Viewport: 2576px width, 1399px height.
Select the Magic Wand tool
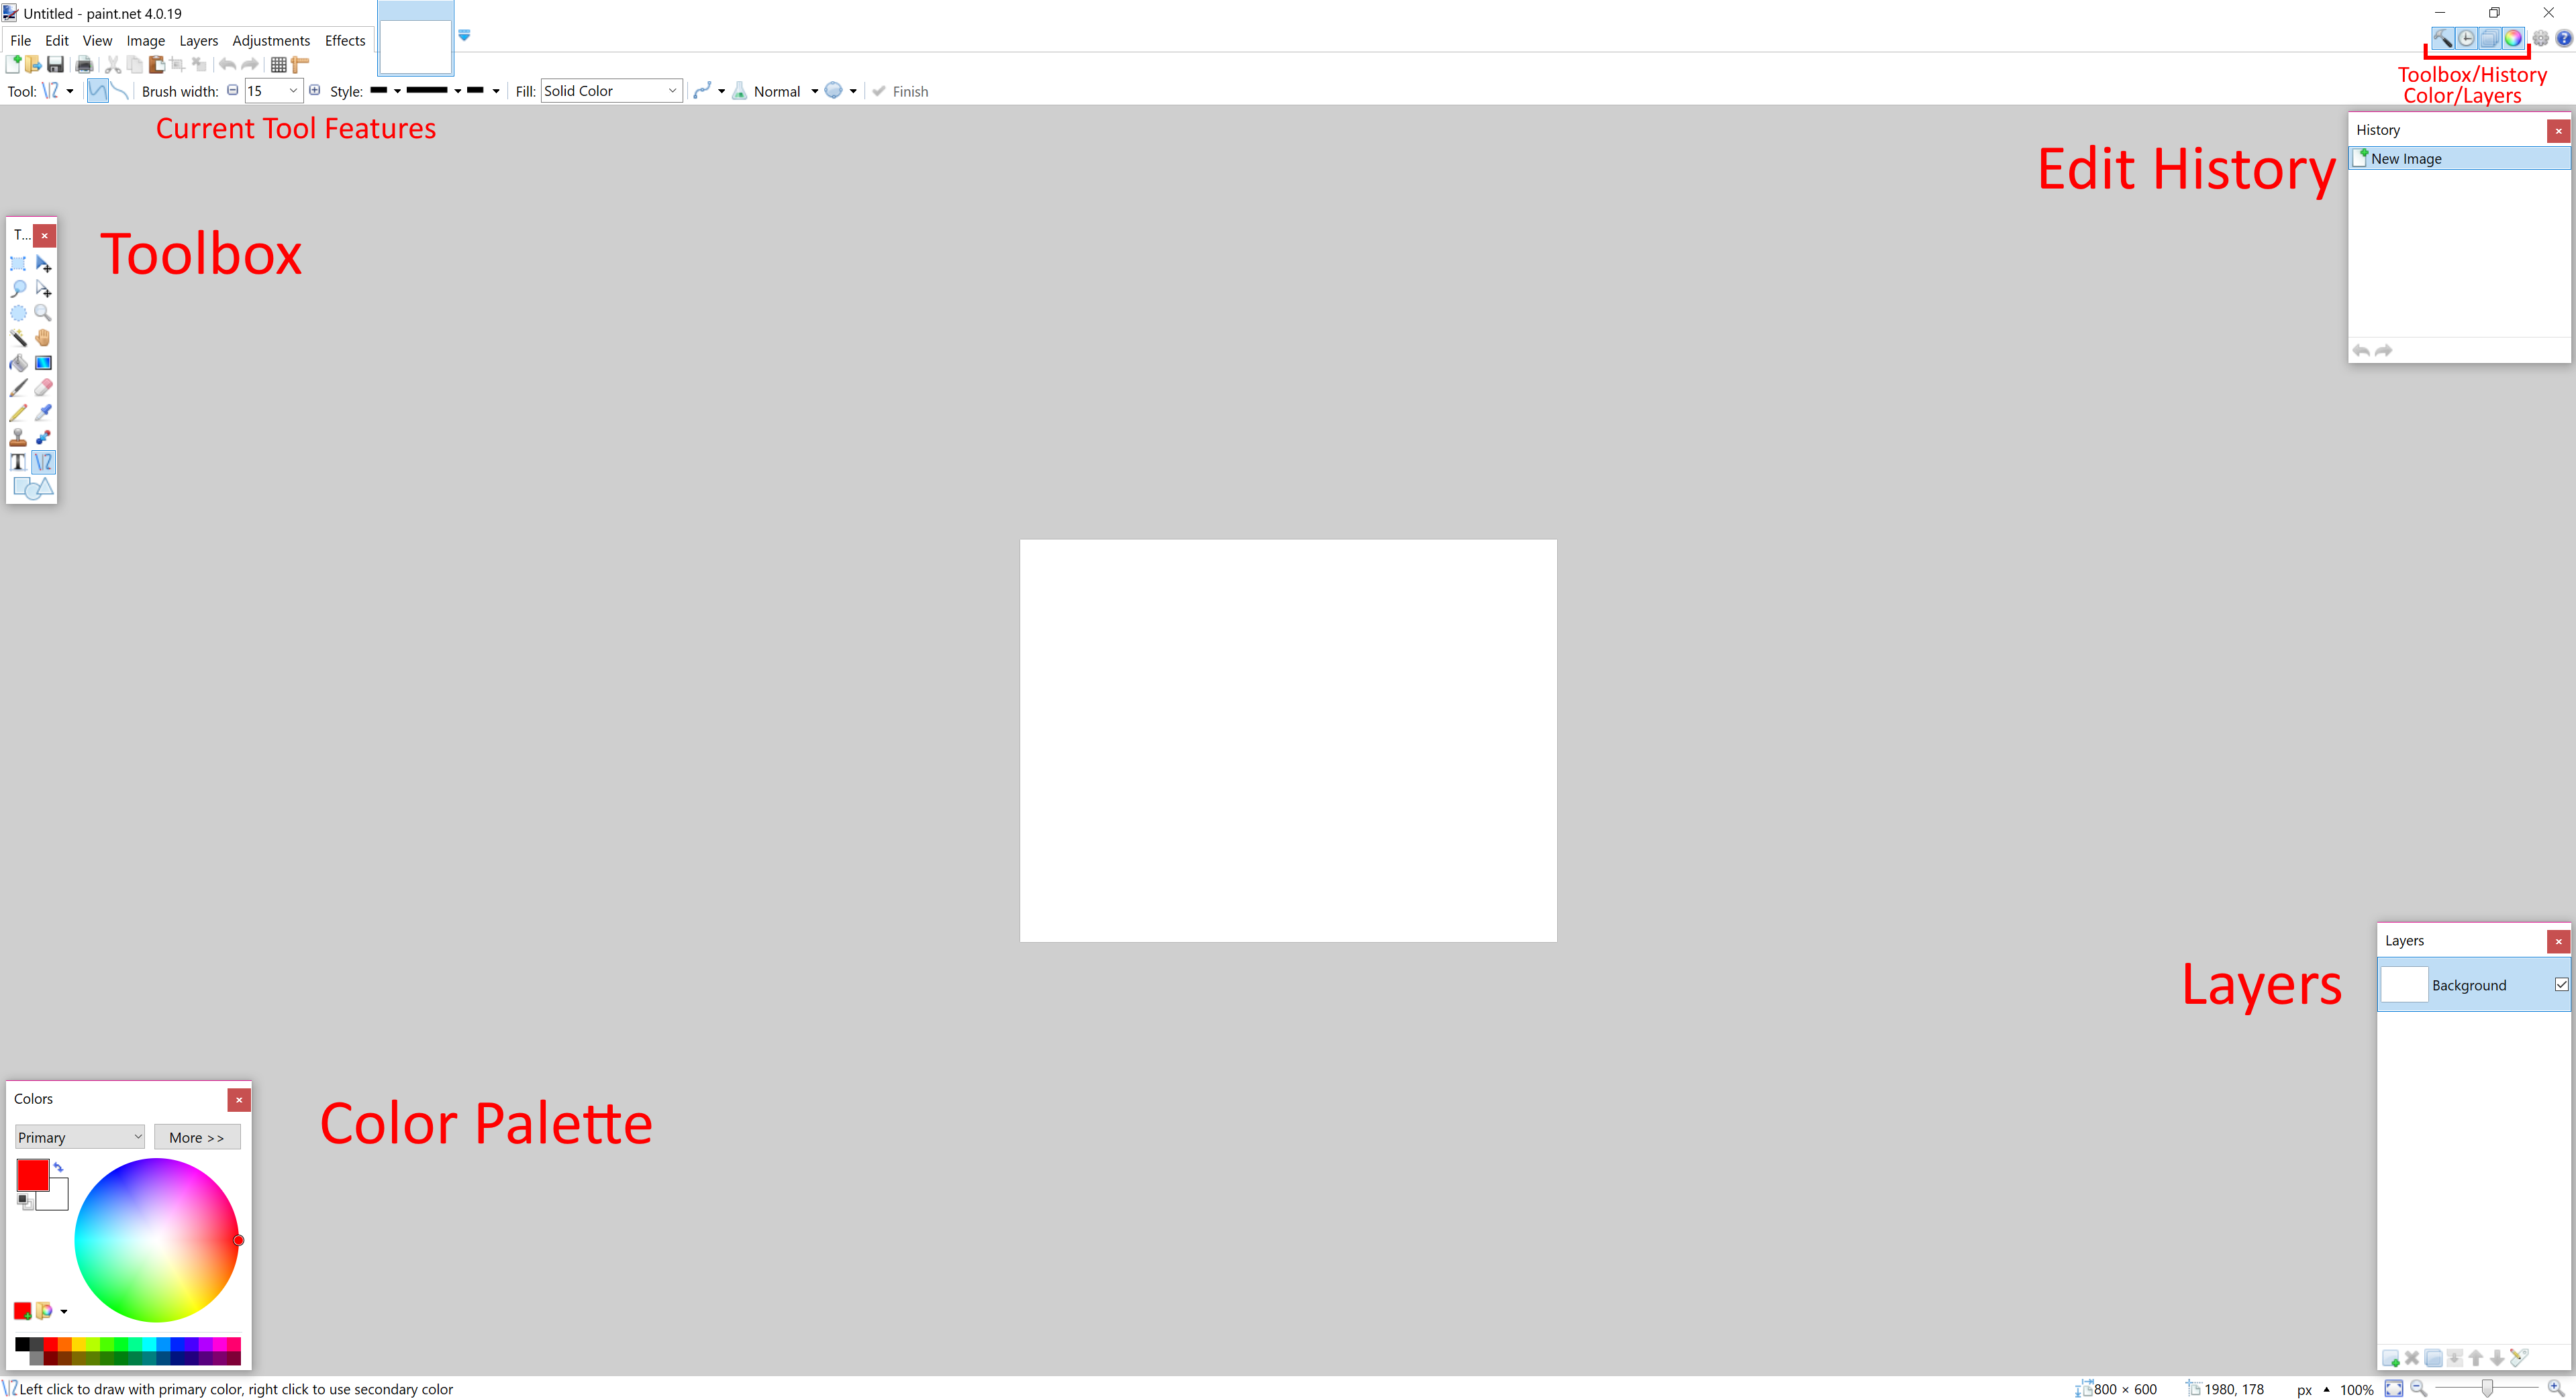(x=18, y=338)
